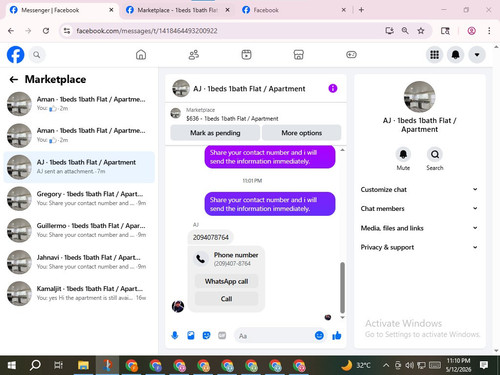Bookmark this page with the star icon
500x375 pixels.
click(x=421, y=31)
